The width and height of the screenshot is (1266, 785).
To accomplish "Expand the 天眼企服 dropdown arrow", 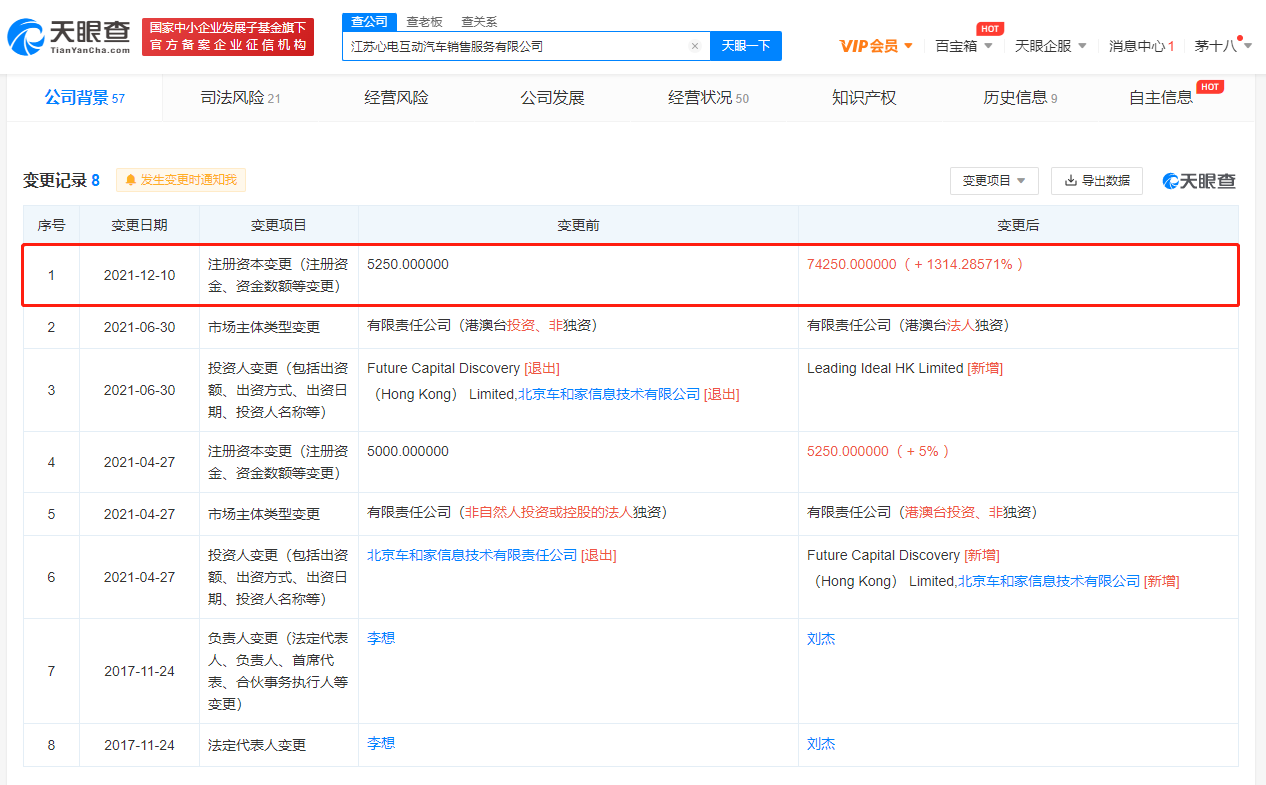I will (1083, 45).
